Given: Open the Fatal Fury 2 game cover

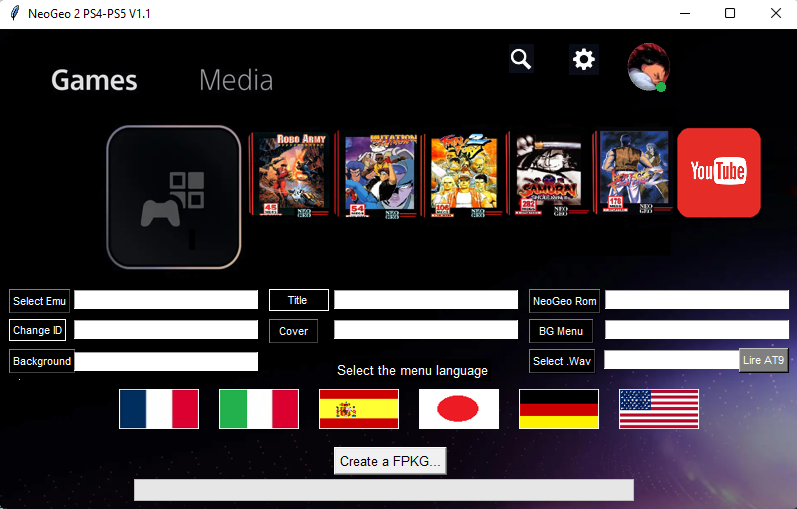Looking at the screenshot, I should pos(464,174).
